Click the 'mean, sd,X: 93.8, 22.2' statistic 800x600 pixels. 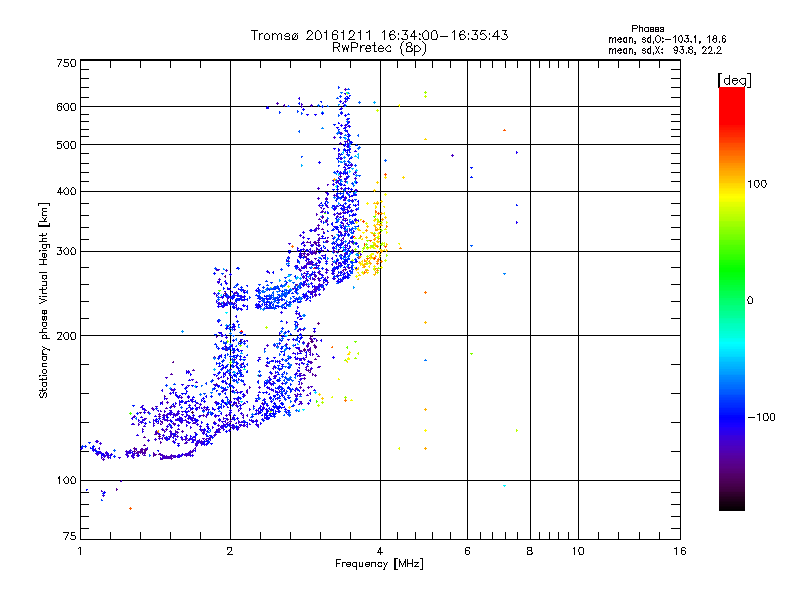point(665,50)
